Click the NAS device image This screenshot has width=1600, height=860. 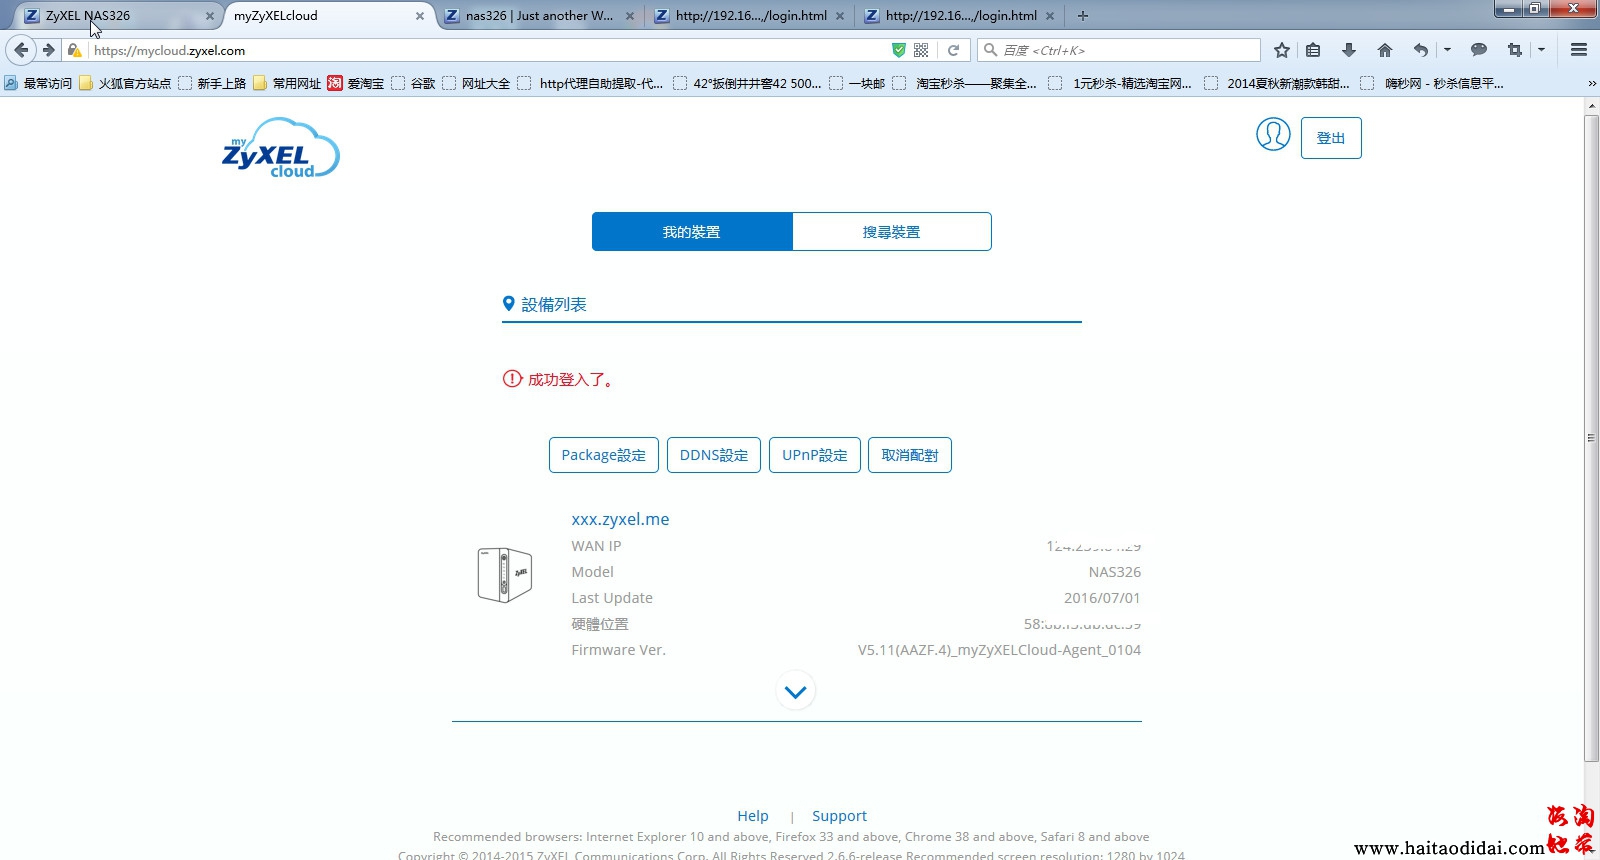[504, 575]
